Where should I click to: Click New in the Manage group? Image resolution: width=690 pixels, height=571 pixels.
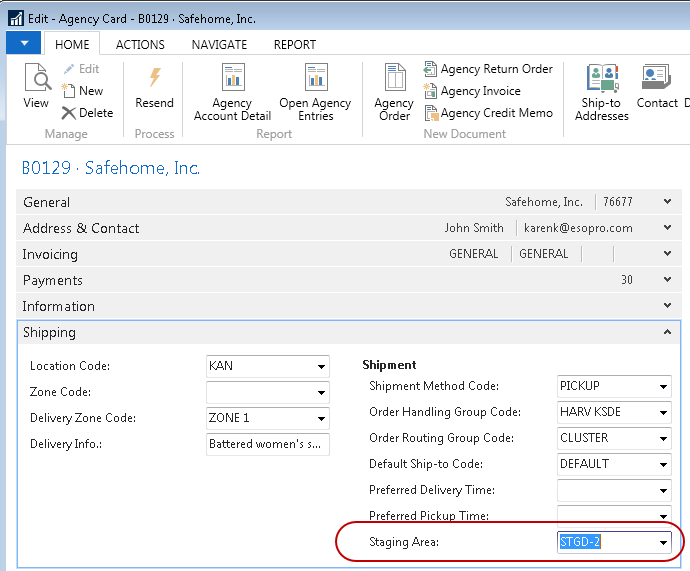click(82, 91)
